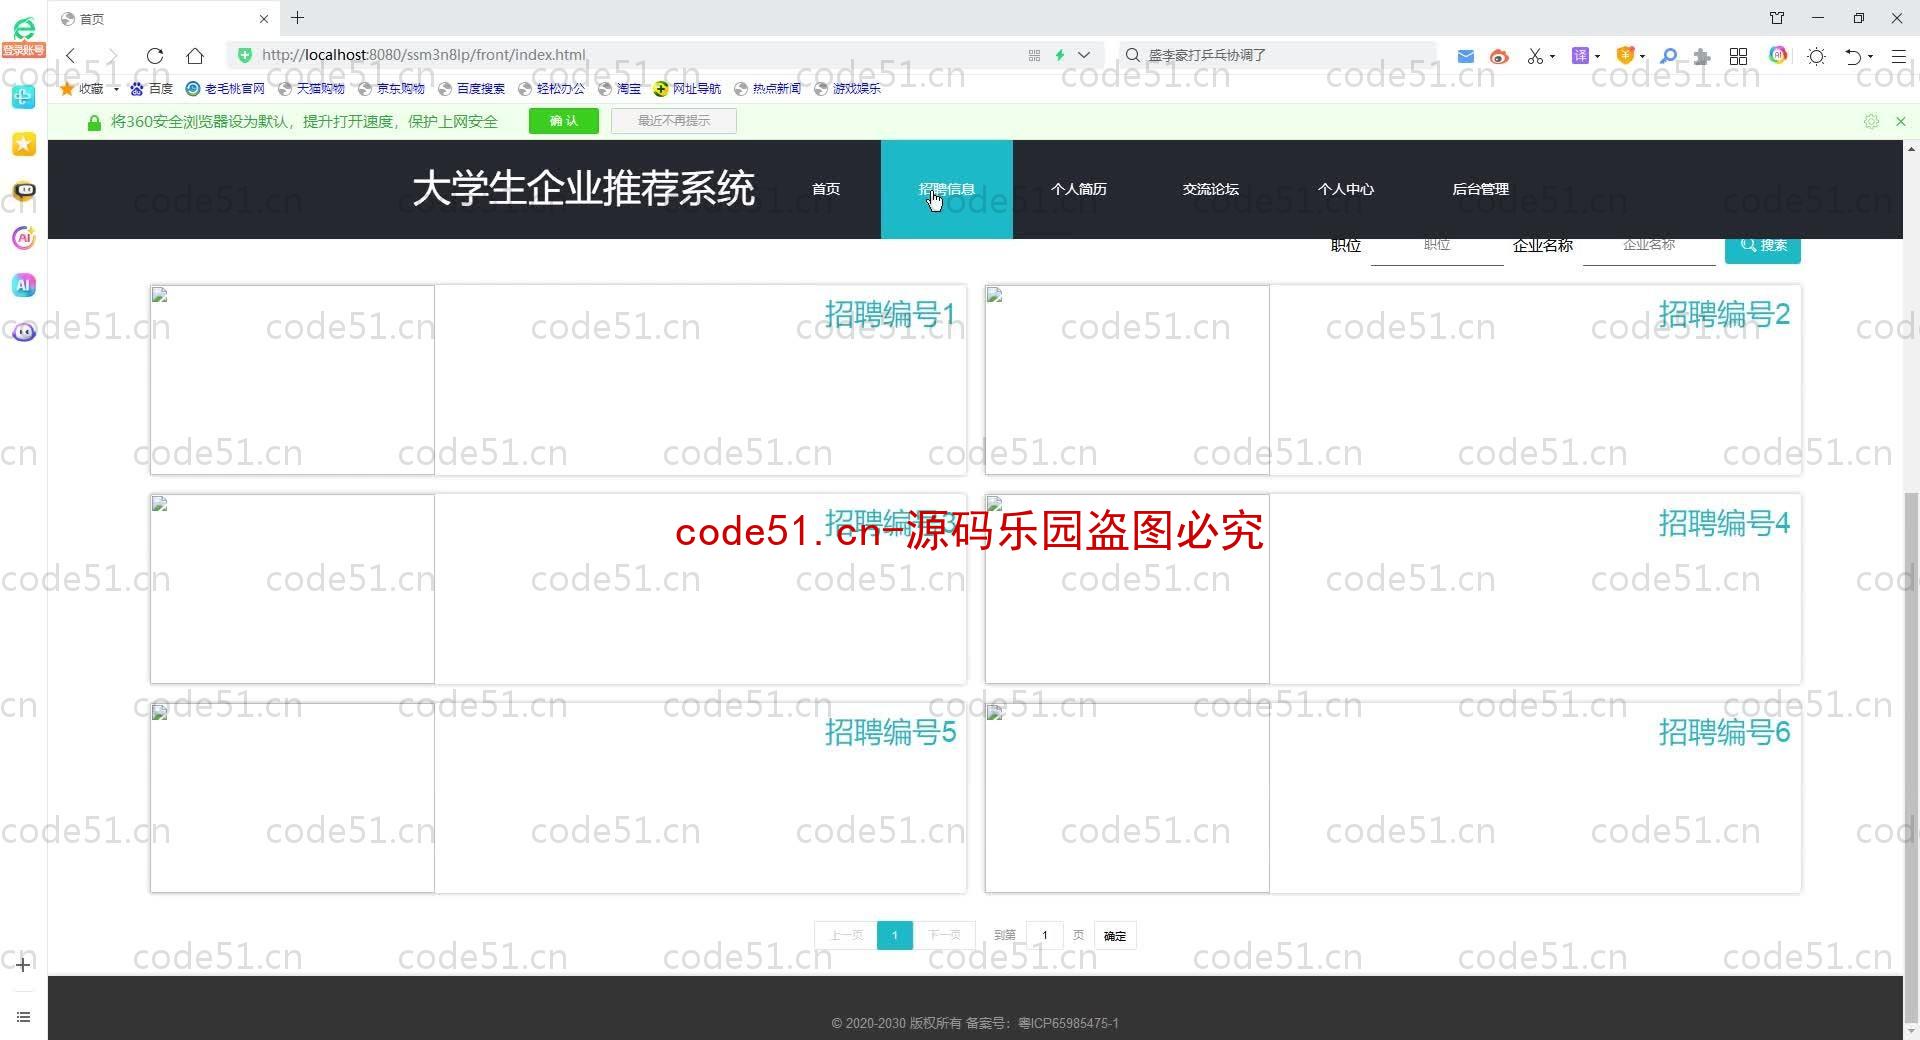Open the browser home page
Image resolution: width=1920 pixels, height=1040 pixels.
click(x=195, y=56)
